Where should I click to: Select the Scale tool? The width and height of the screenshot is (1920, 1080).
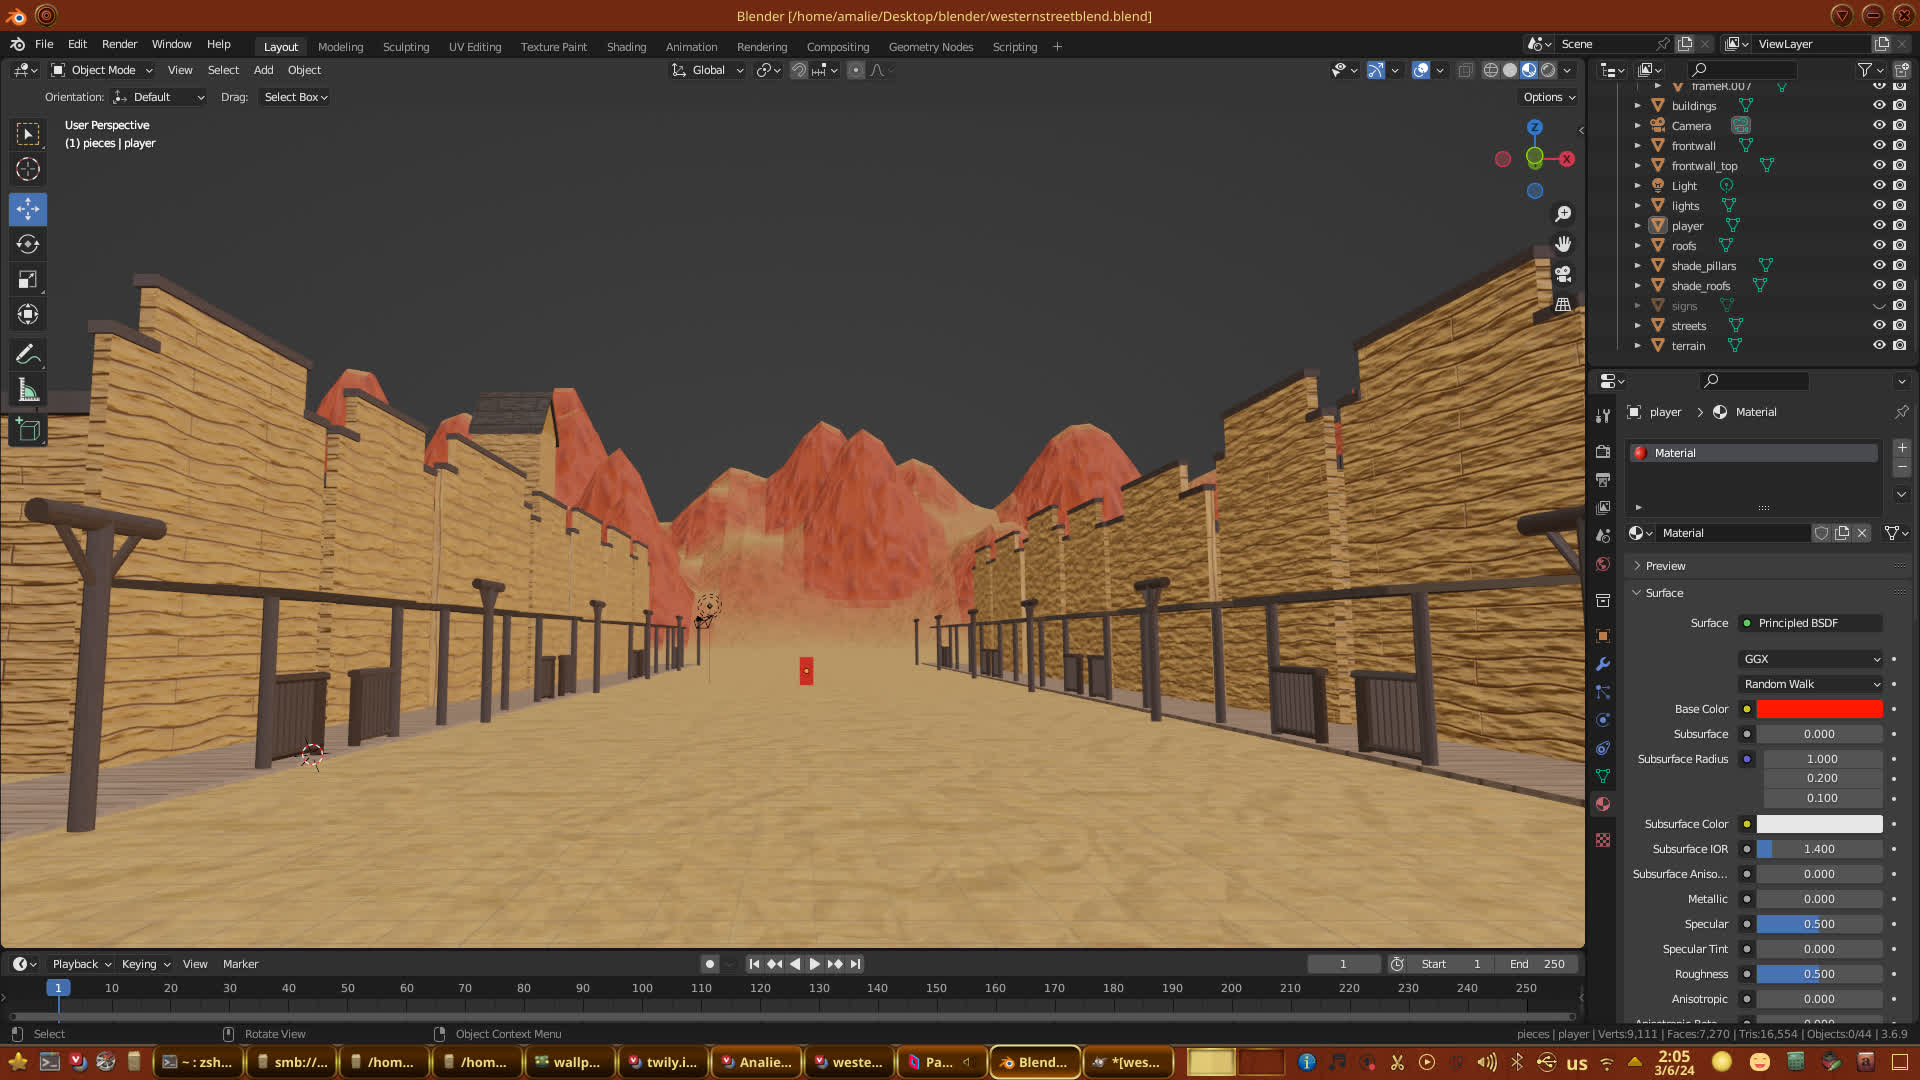point(28,280)
